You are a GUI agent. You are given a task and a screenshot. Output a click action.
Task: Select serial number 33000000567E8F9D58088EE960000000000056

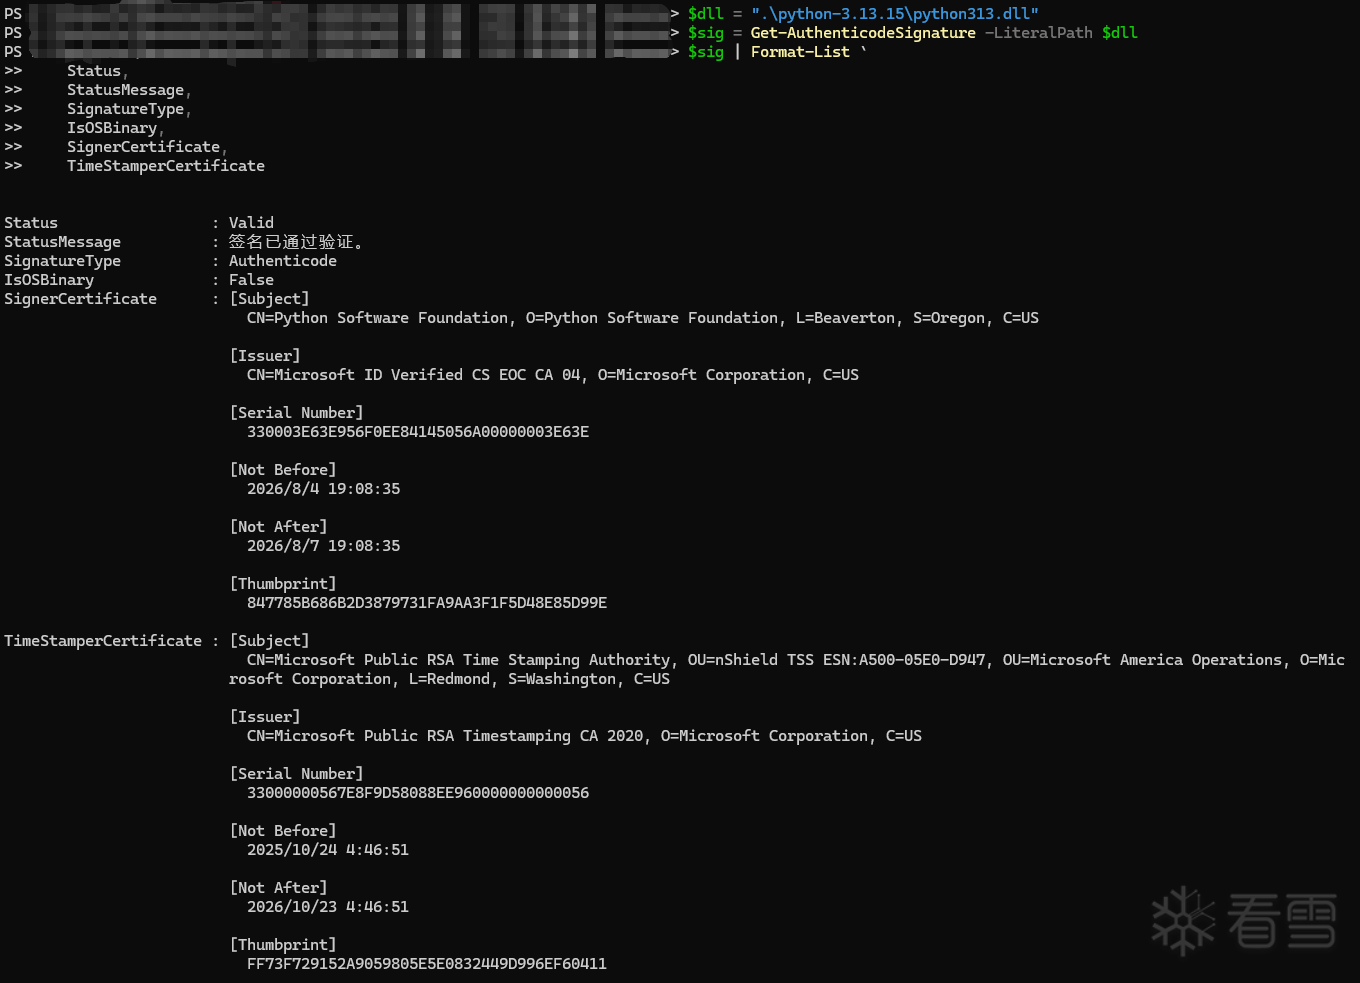point(418,793)
